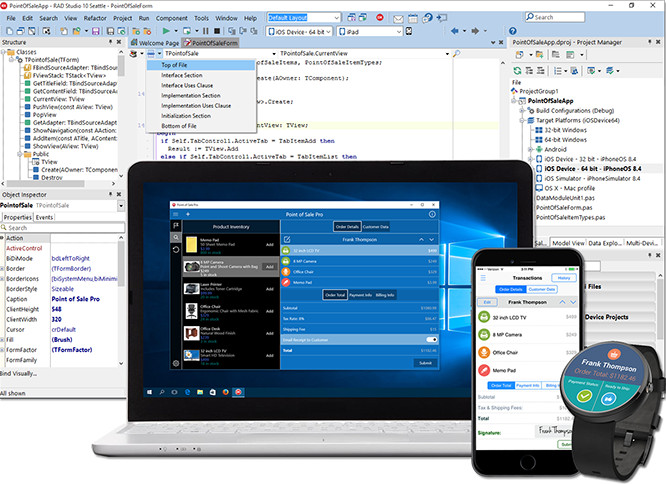Click Order Total button in laptop app
The image size is (666, 484).
tap(335, 295)
